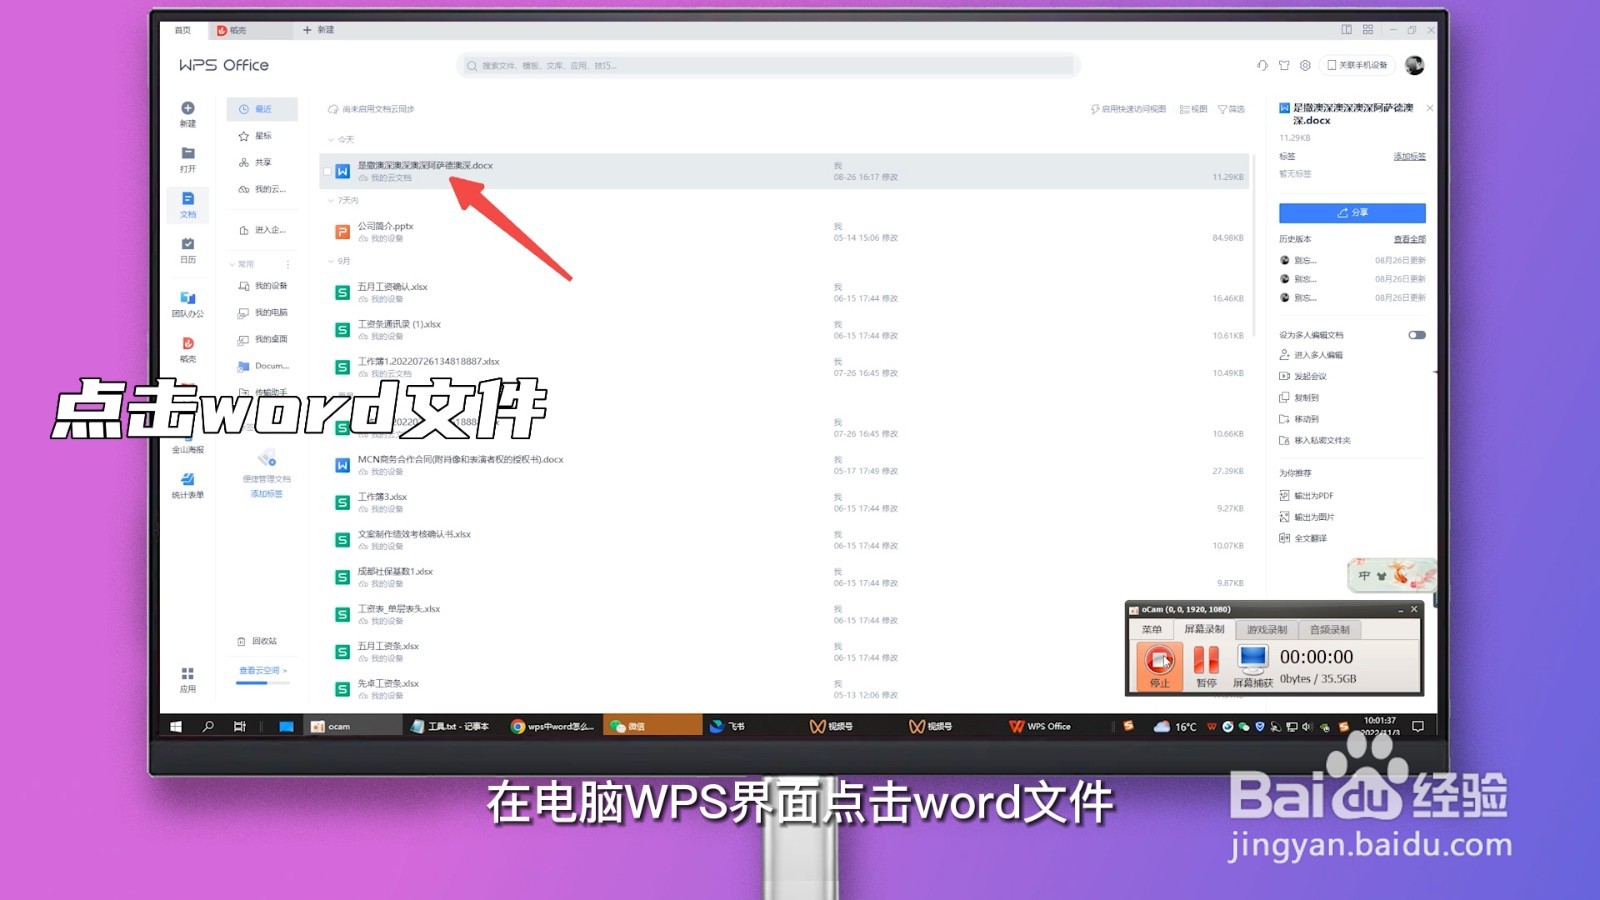Click 输出为图片 in the right panel
Screen dimensions: 1600x900
pyautogui.click(x=1313, y=516)
